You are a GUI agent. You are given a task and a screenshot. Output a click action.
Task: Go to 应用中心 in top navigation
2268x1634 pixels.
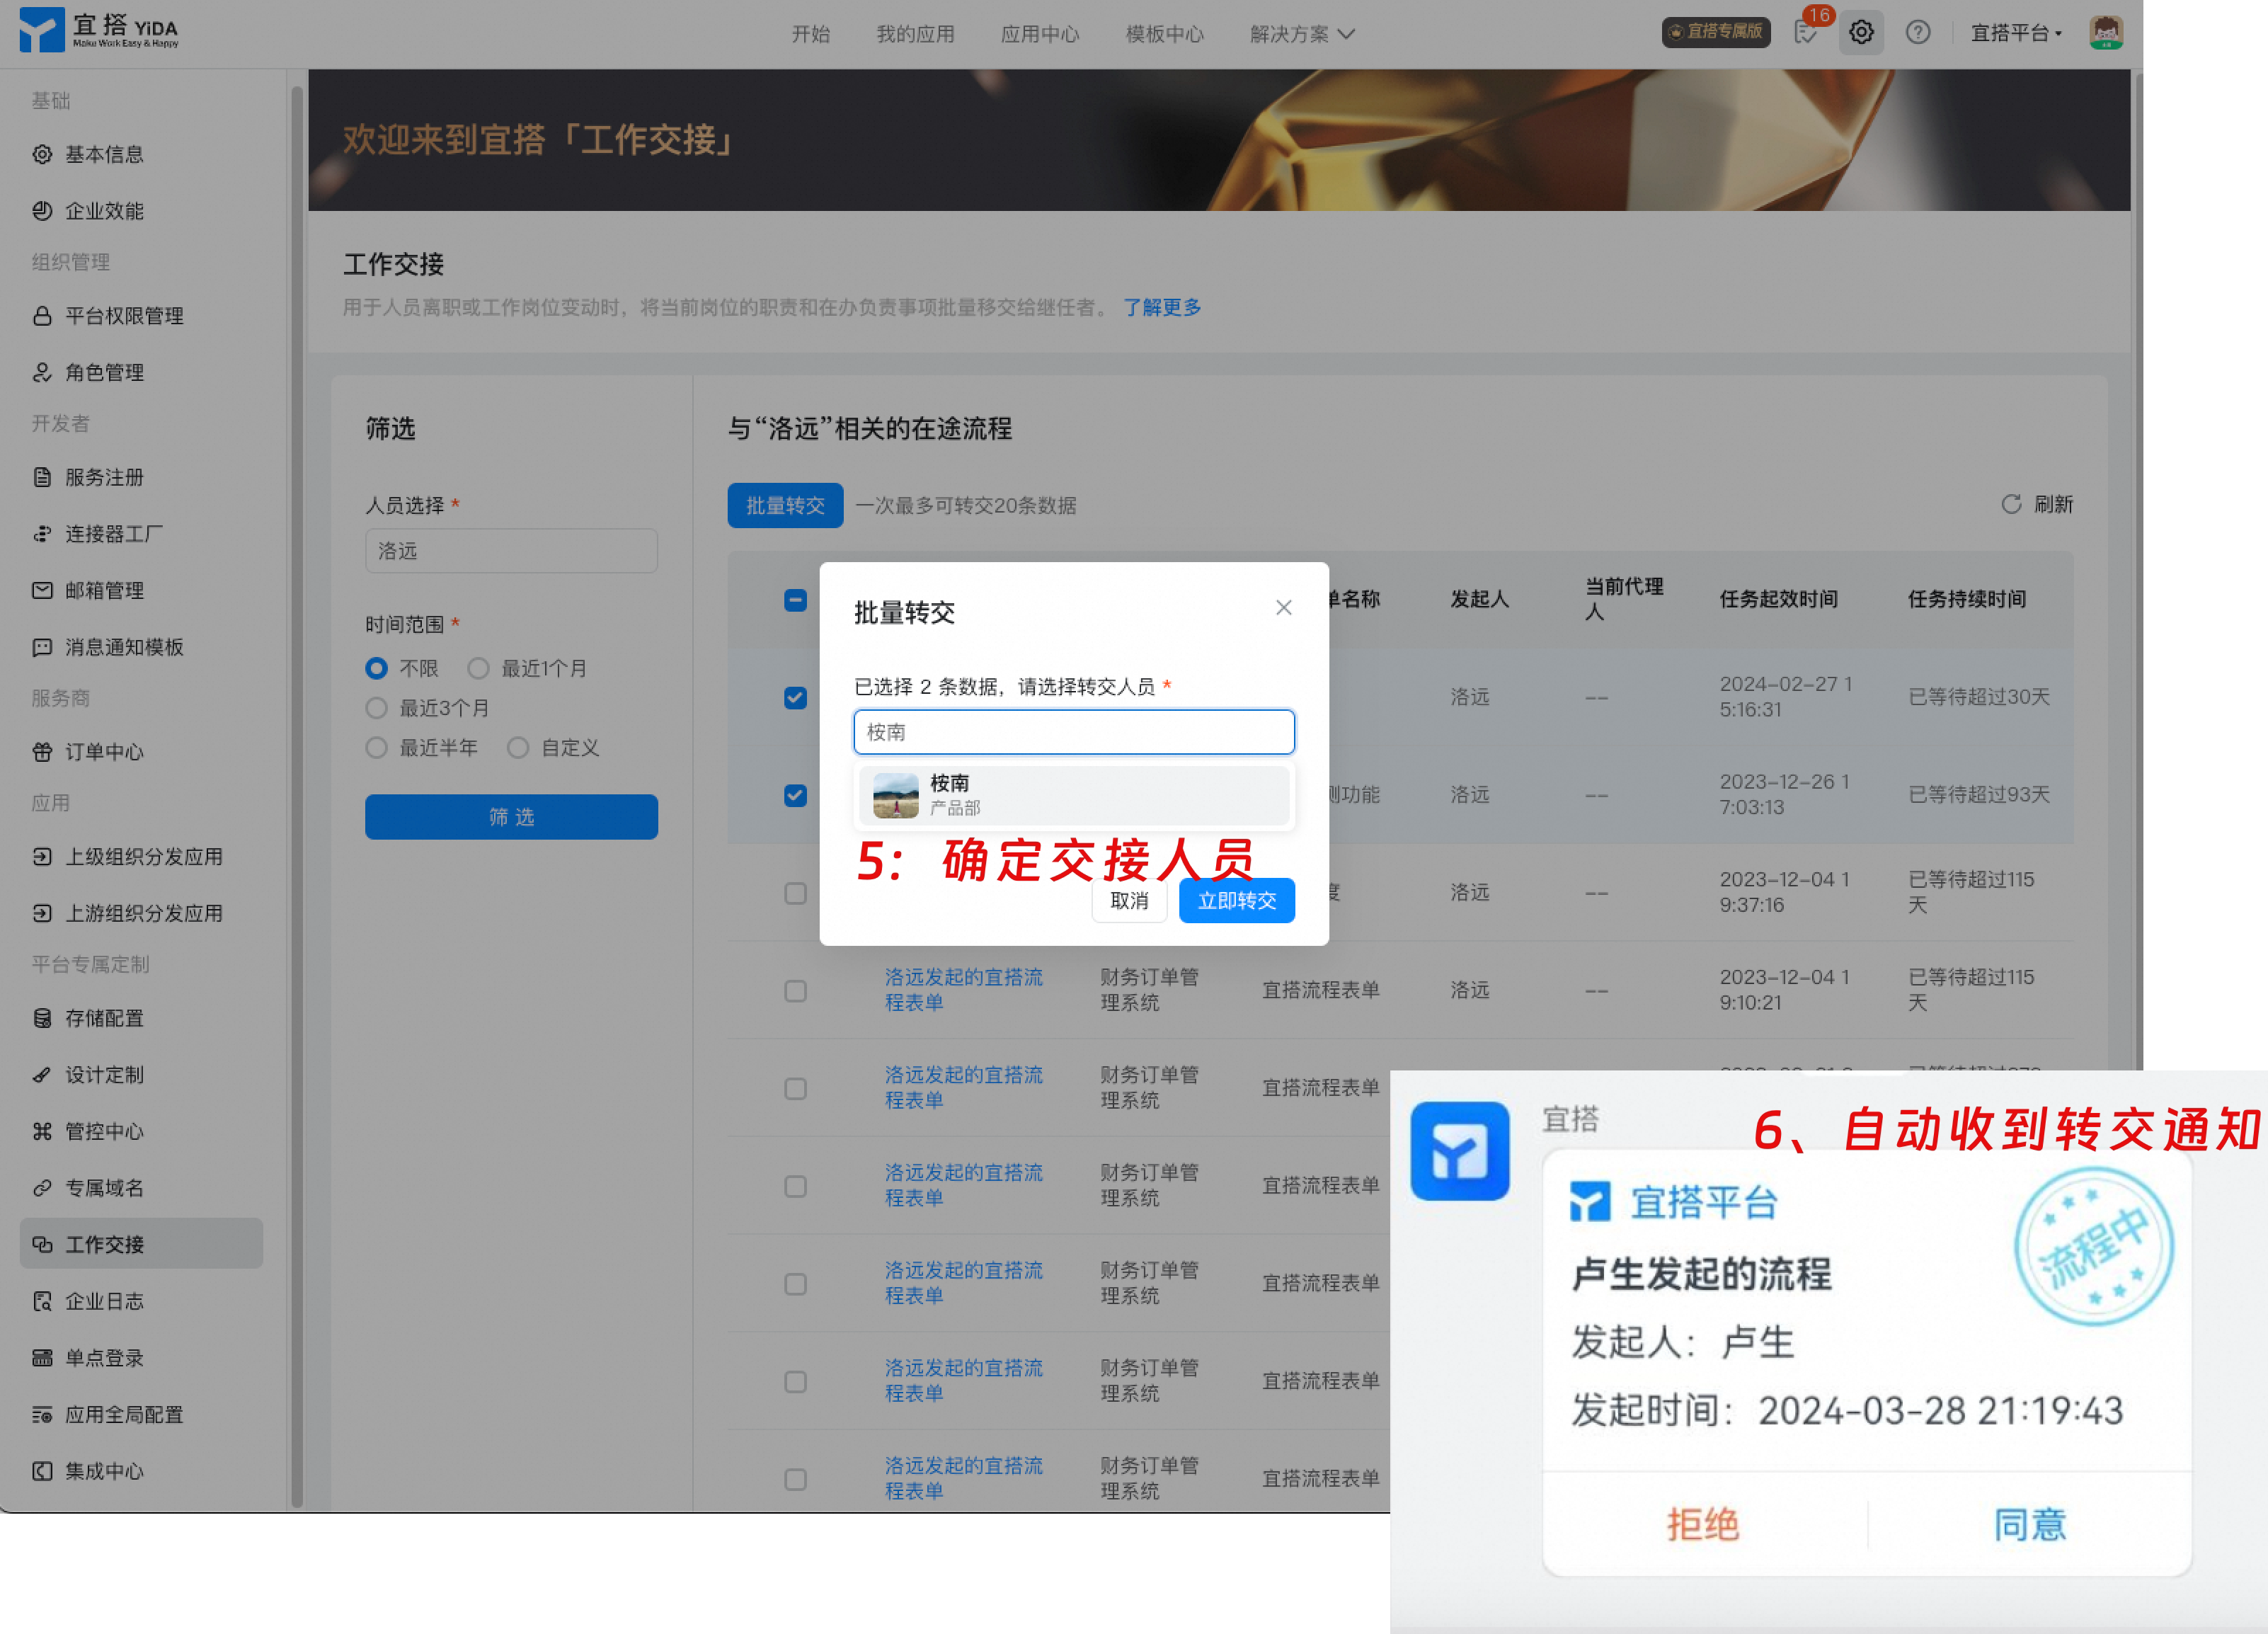coord(1040,34)
